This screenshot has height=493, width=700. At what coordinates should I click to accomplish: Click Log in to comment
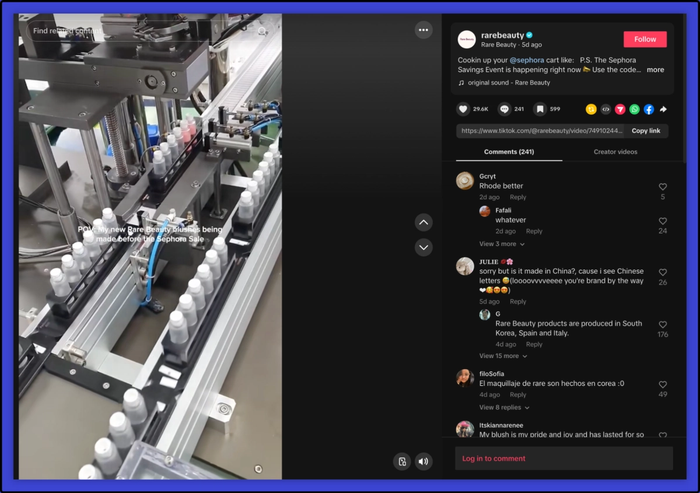coord(494,459)
